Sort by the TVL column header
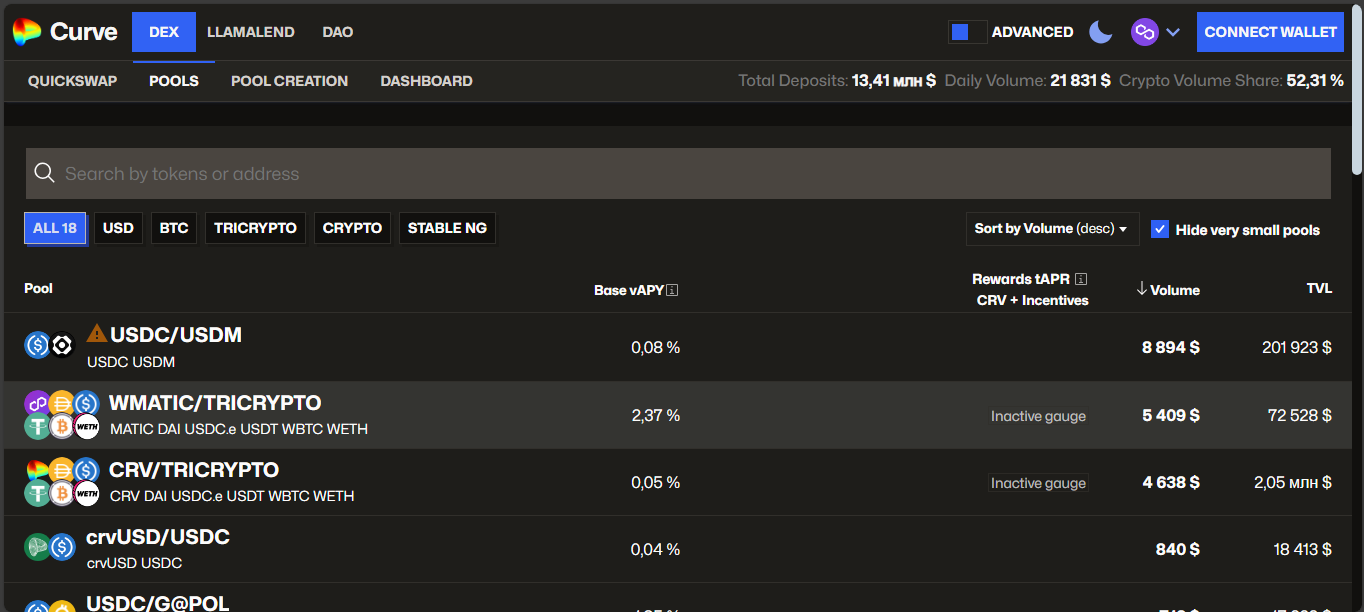 (x=1319, y=288)
